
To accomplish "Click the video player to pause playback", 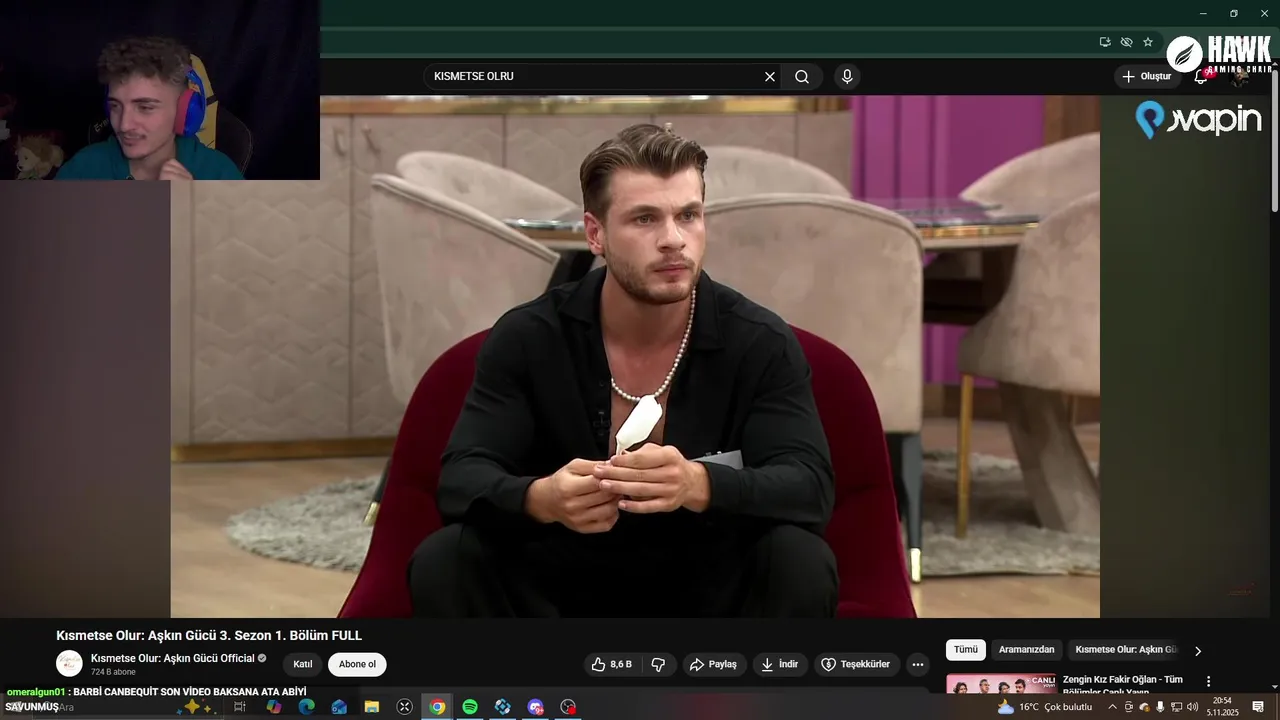I will click(635, 357).
